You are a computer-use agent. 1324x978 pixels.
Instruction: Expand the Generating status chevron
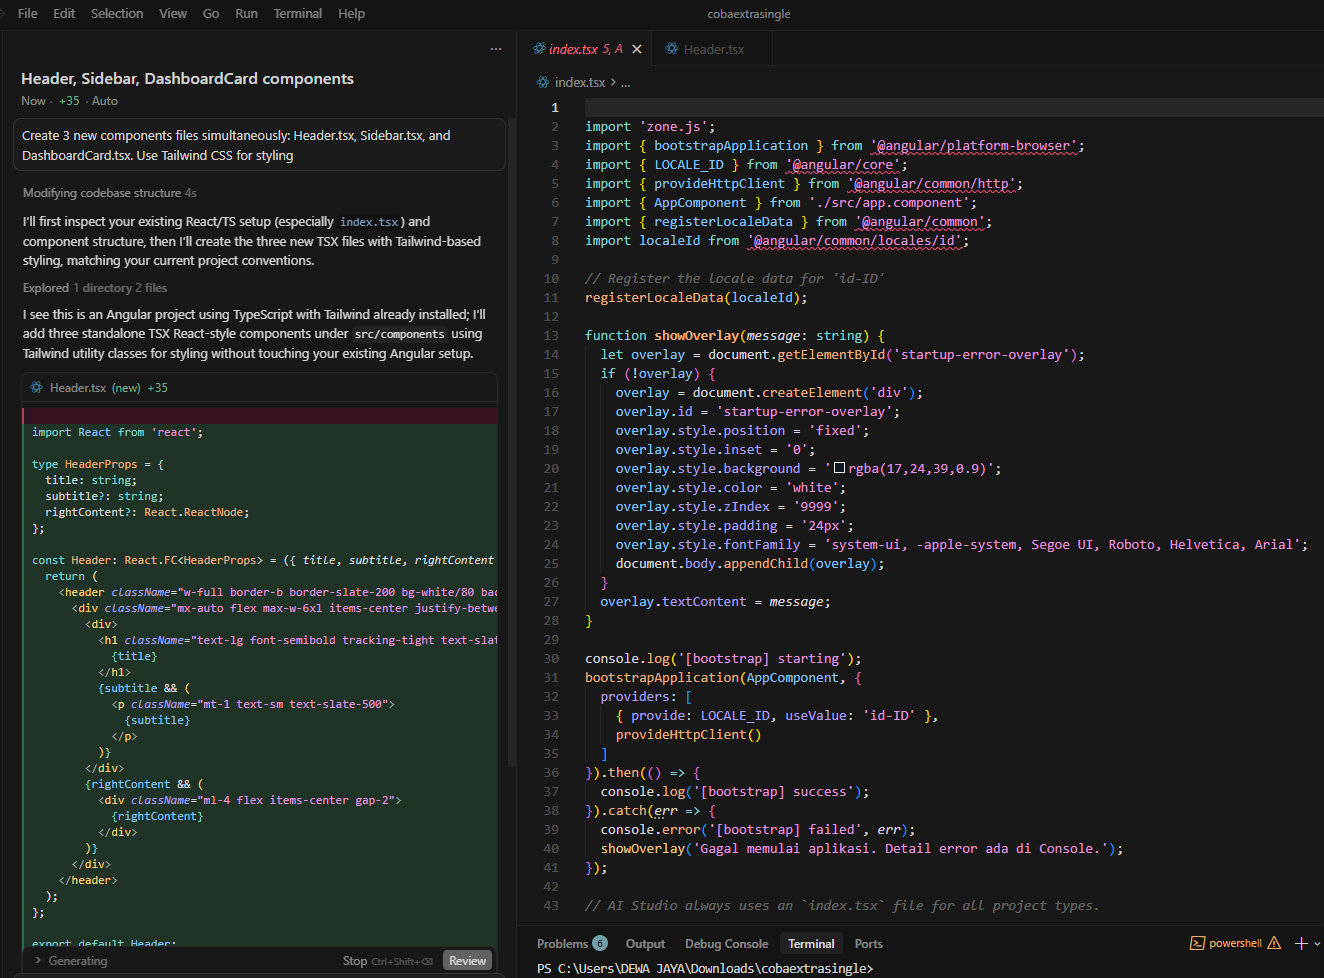(38, 961)
